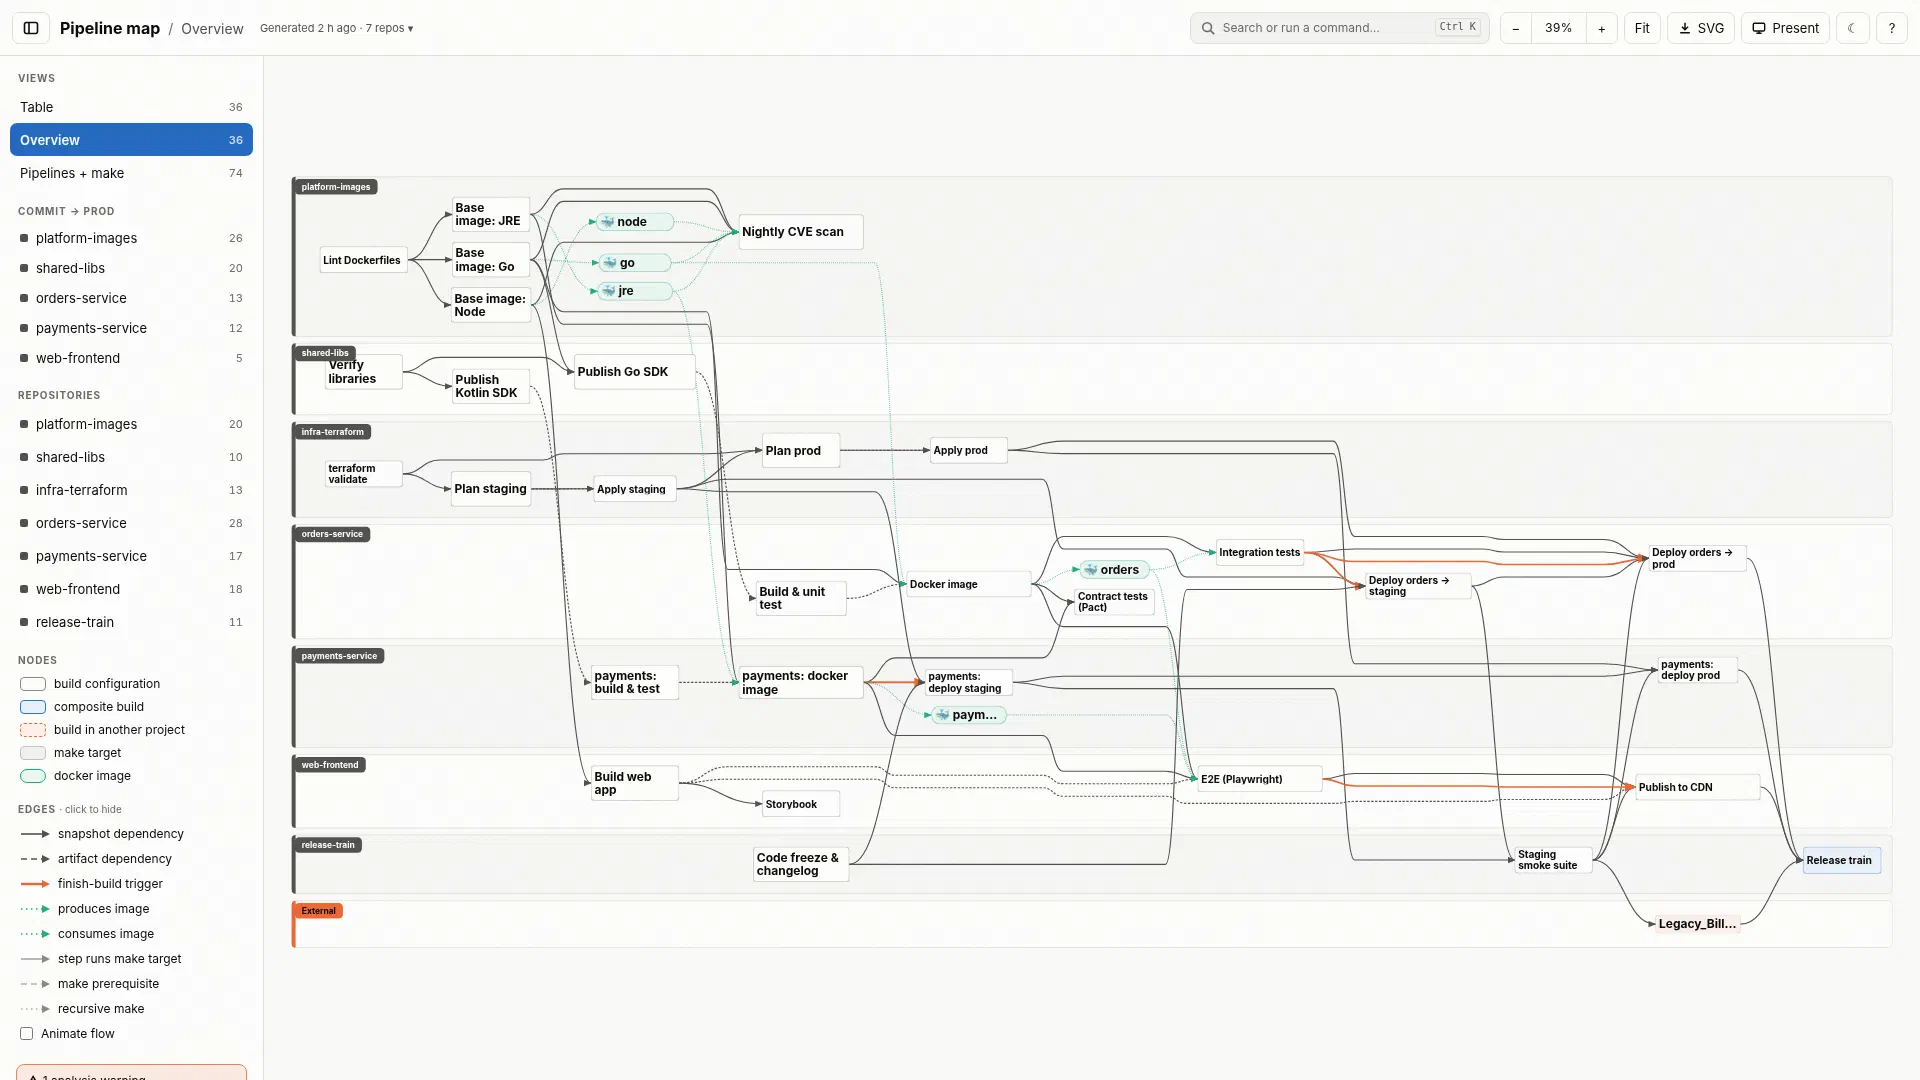Select release-train under Repositories
Viewport: 1920px width, 1080px height.
coord(131,622)
